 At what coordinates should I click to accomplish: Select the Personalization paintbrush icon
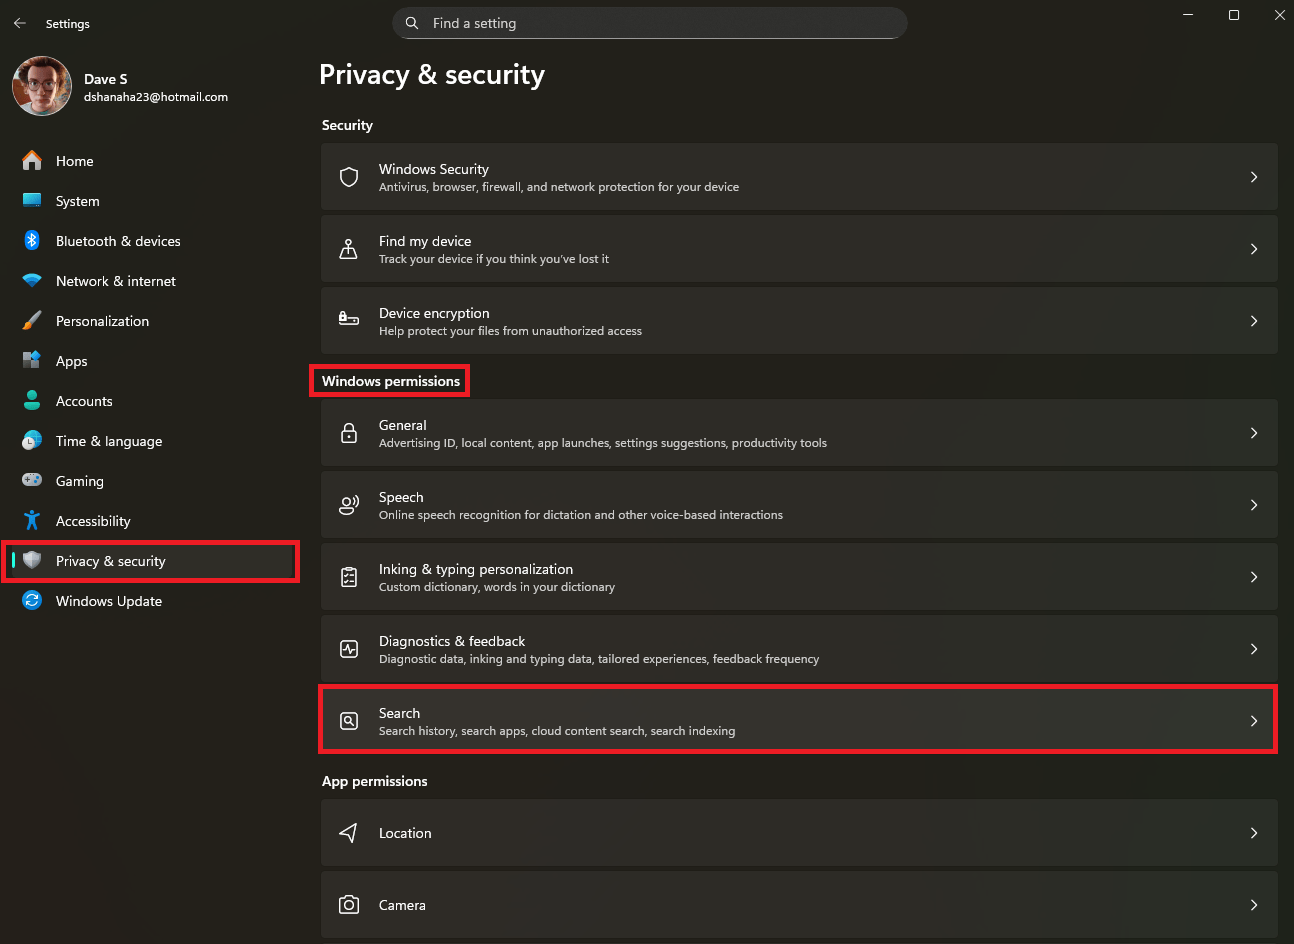(32, 321)
